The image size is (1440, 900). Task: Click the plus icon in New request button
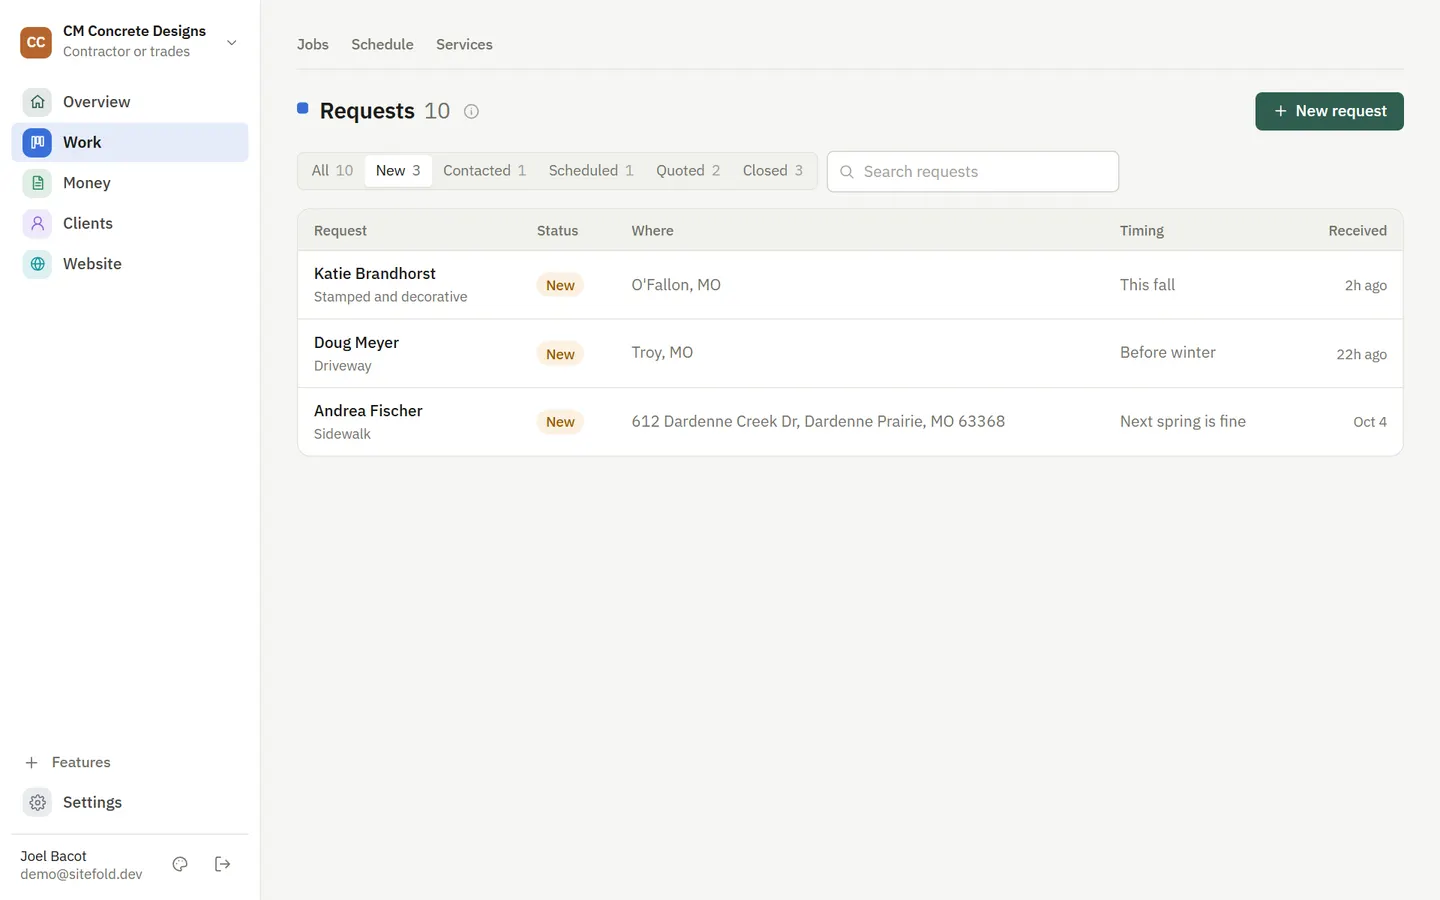tap(1280, 111)
